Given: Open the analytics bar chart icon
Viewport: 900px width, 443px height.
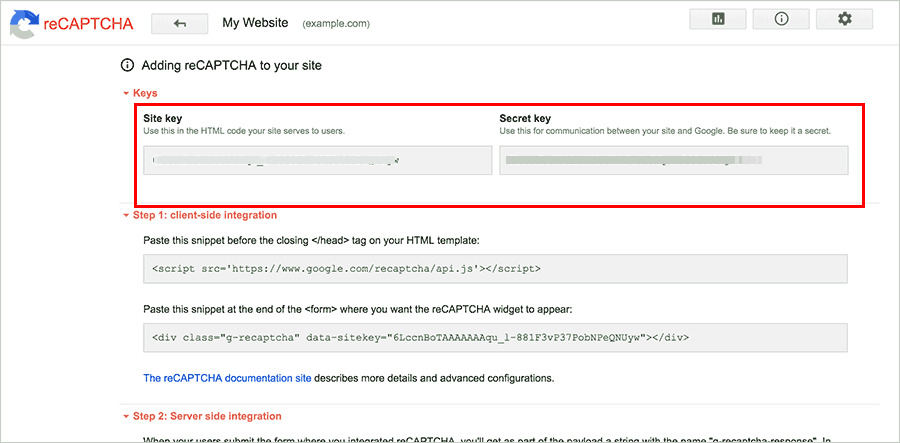Looking at the screenshot, I should point(717,19).
